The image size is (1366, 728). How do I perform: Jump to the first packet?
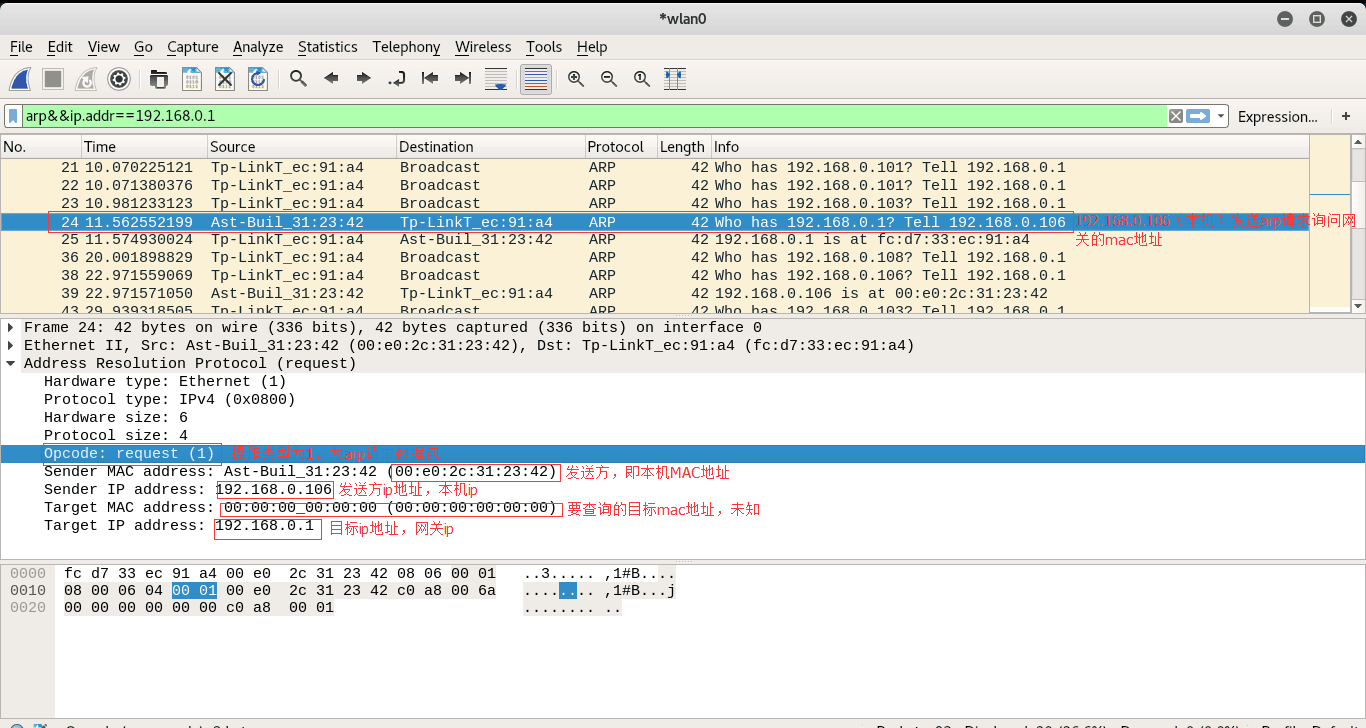click(430, 79)
